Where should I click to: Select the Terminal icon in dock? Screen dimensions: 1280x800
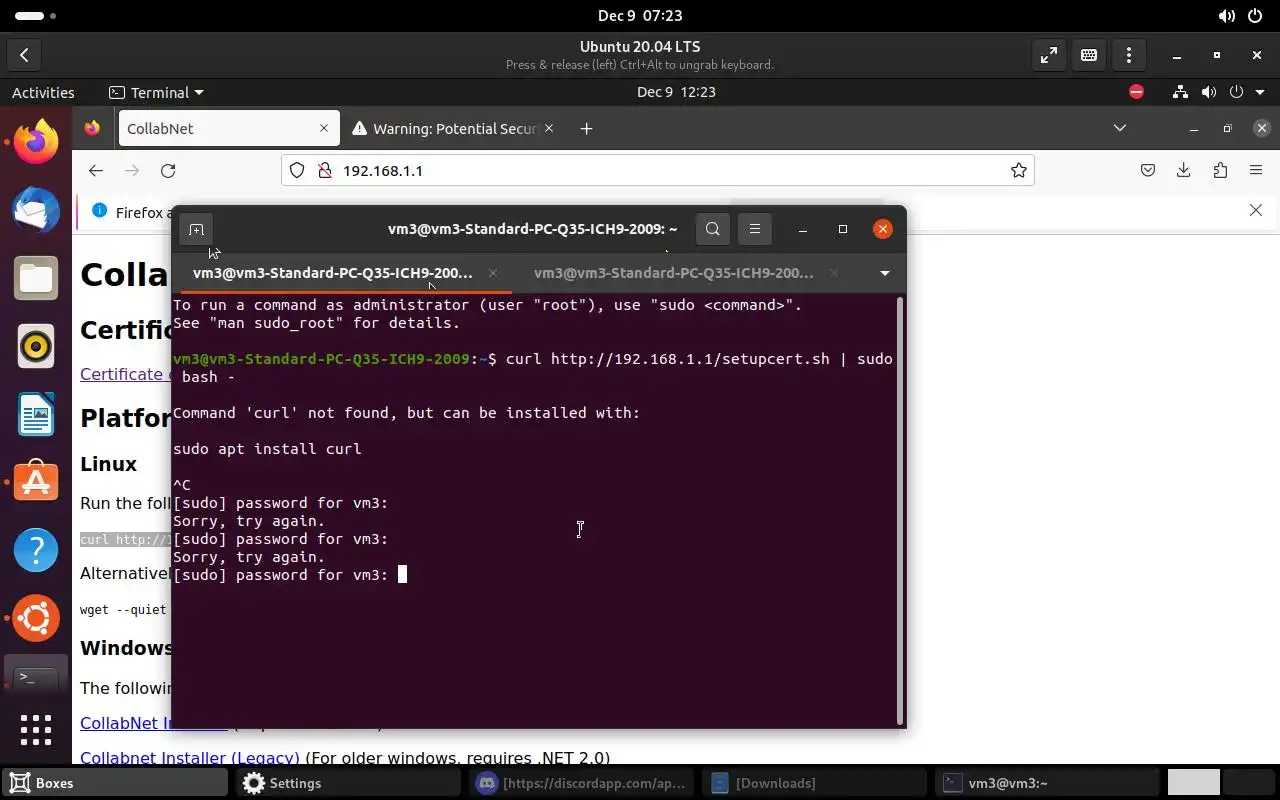click(x=36, y=678)
